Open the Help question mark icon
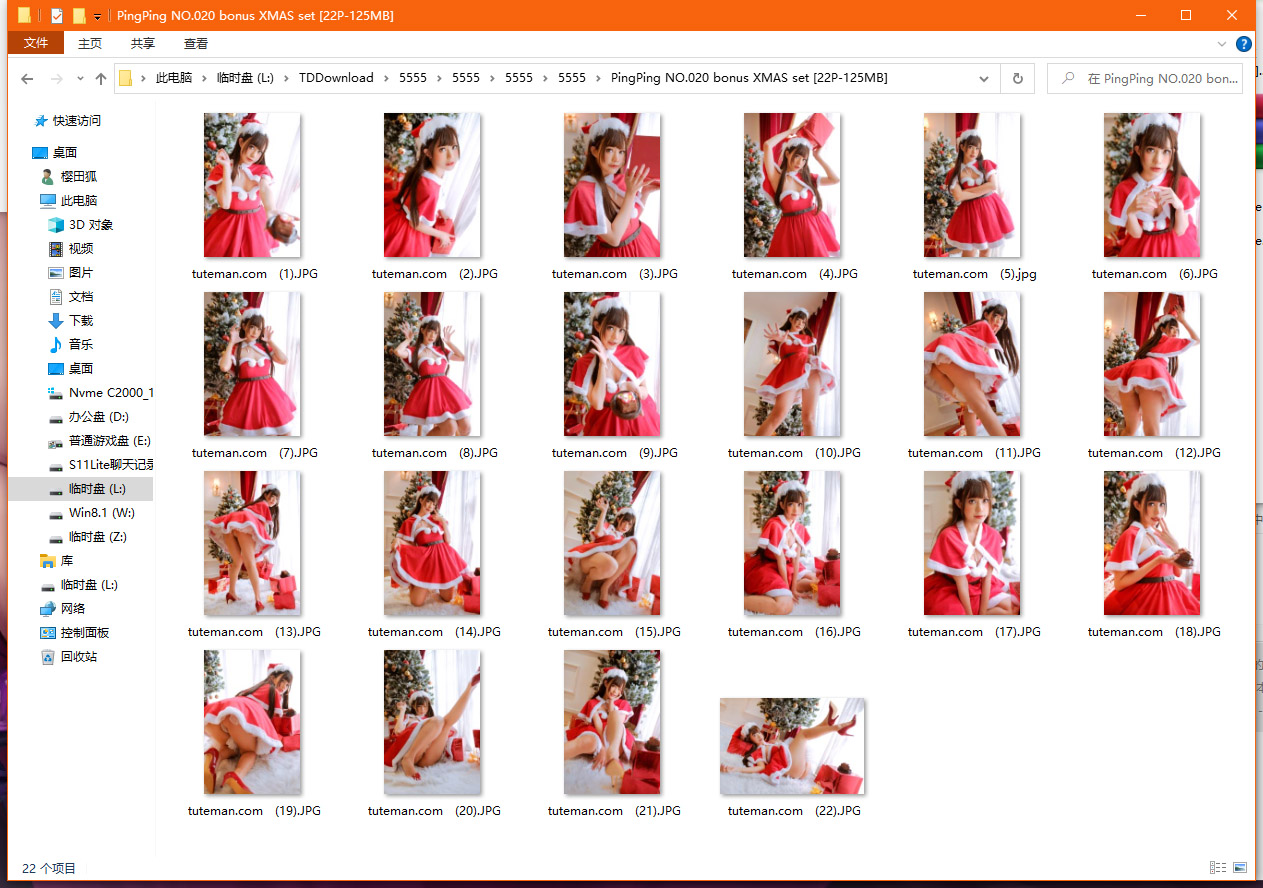The image size is (1263, 888). tap(1243, 44)
